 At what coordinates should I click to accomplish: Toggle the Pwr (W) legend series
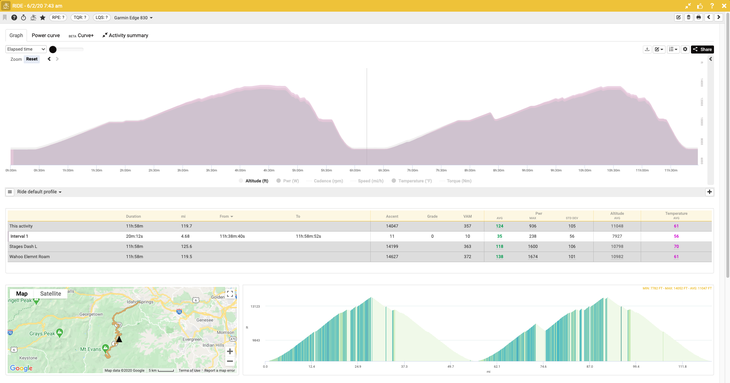(288, 181)
